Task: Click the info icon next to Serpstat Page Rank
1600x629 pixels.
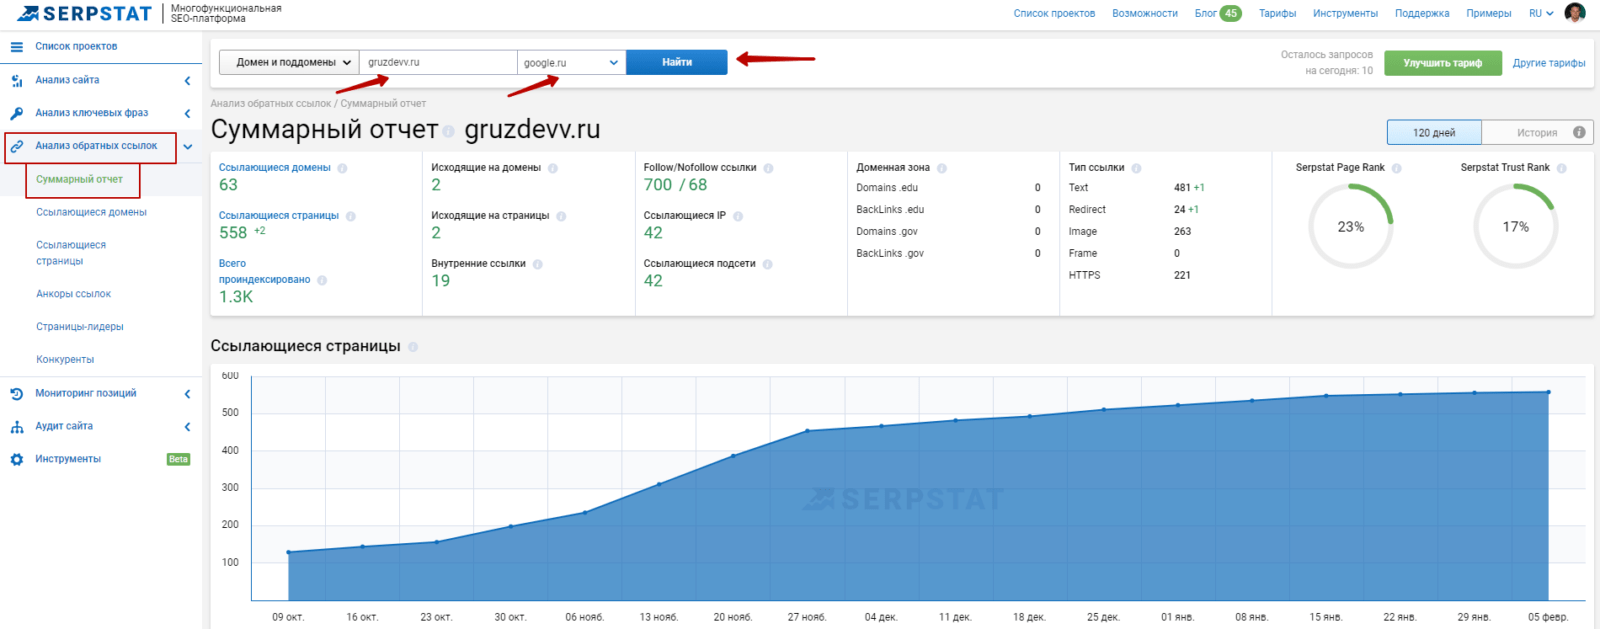Action: coord(1397,168)
